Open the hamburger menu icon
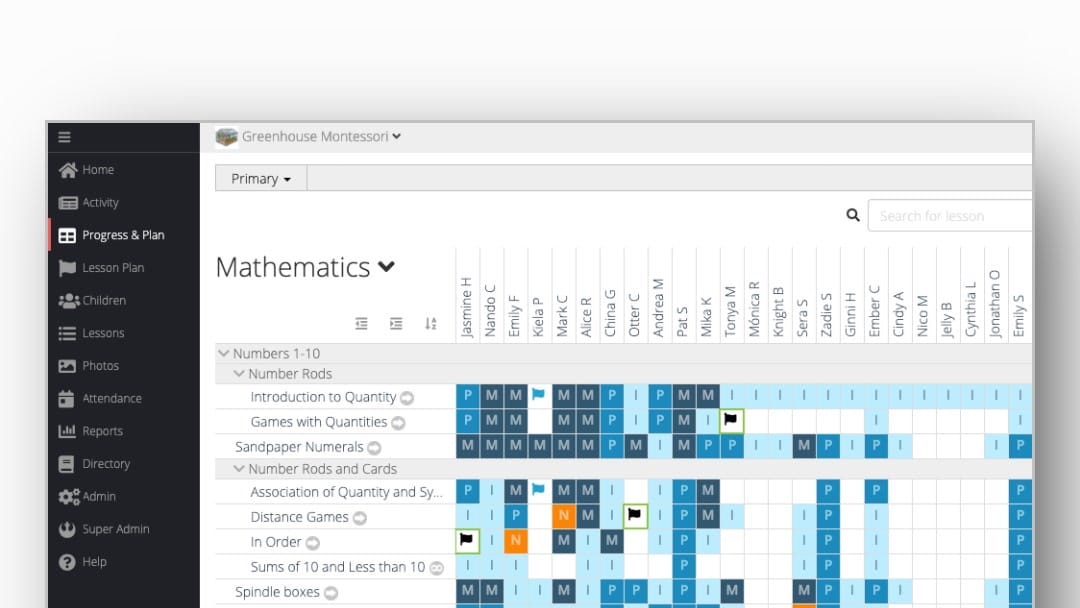The image size is (1080, 608). click(x=64, y=137)
